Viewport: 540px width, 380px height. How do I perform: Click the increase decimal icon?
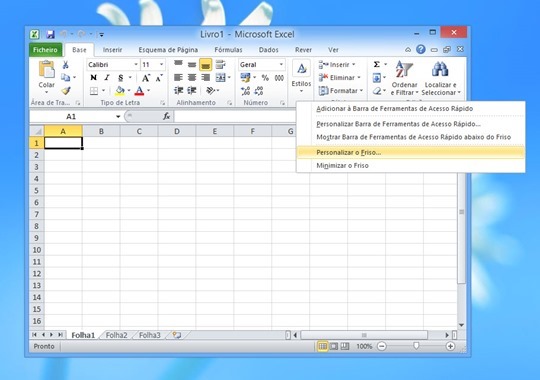[245, 91]
